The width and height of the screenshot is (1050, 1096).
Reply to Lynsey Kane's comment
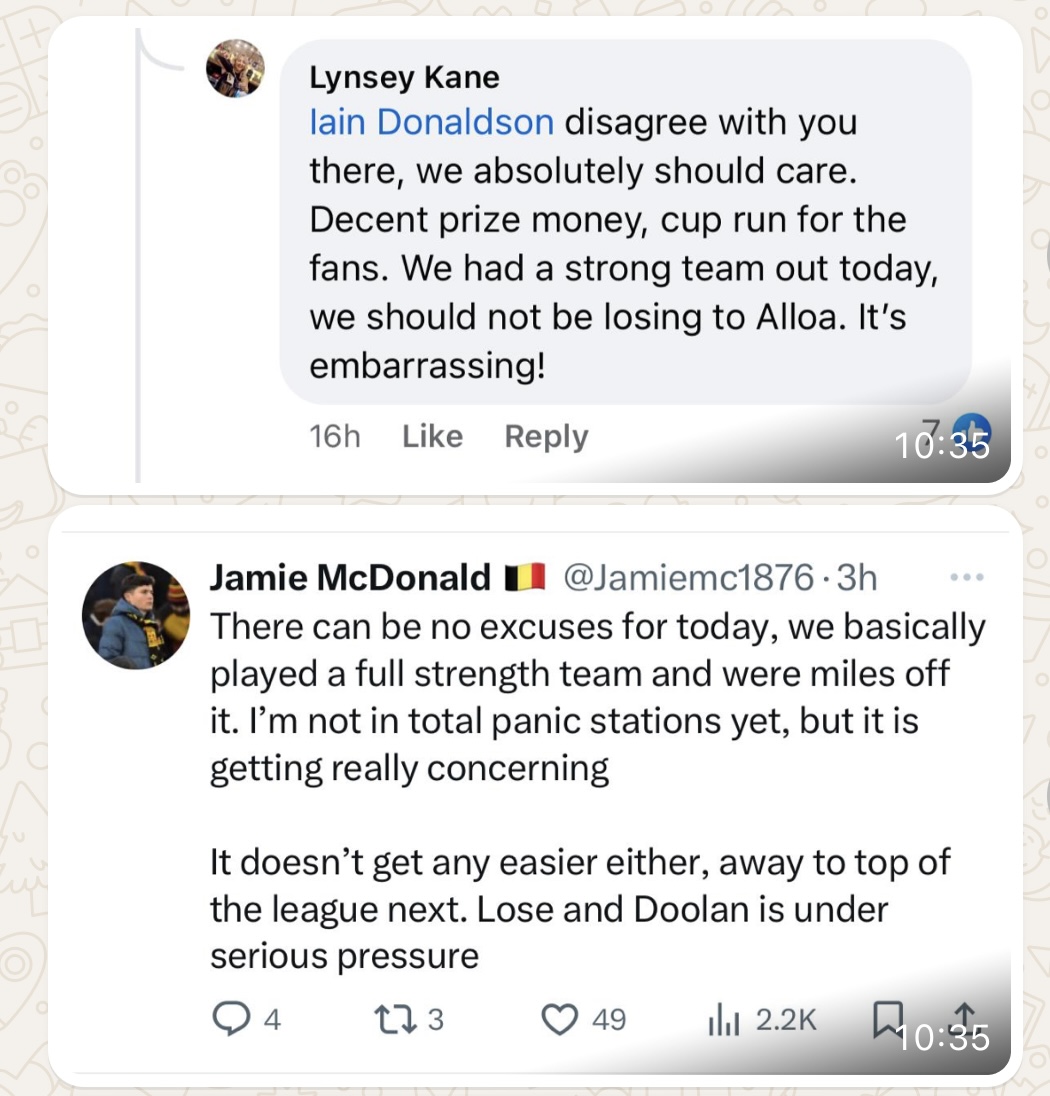[546, 436]
